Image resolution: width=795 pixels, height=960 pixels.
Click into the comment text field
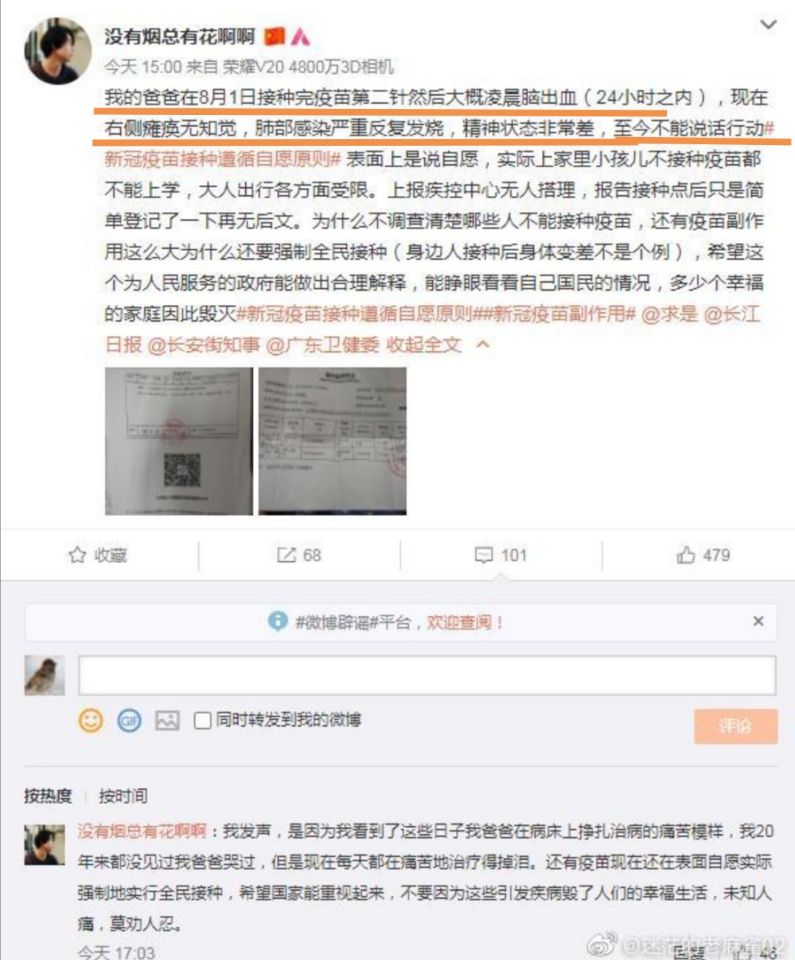click(427, 675)
